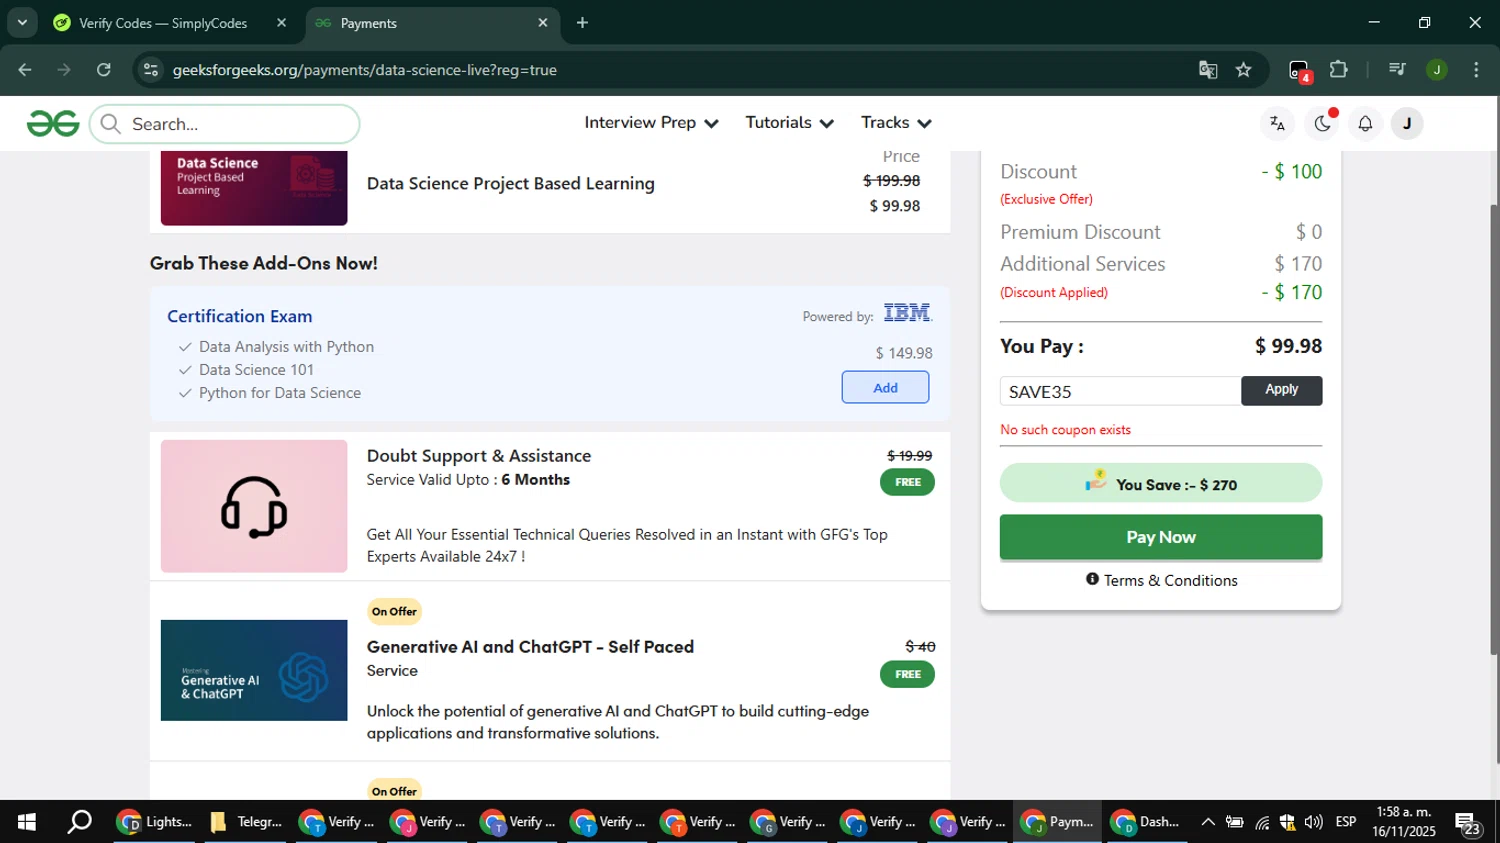Click the Data Science Project Based Learning title
This screenshot has width=1500, height=843.
pyautogui.click(x=511, y=184)
